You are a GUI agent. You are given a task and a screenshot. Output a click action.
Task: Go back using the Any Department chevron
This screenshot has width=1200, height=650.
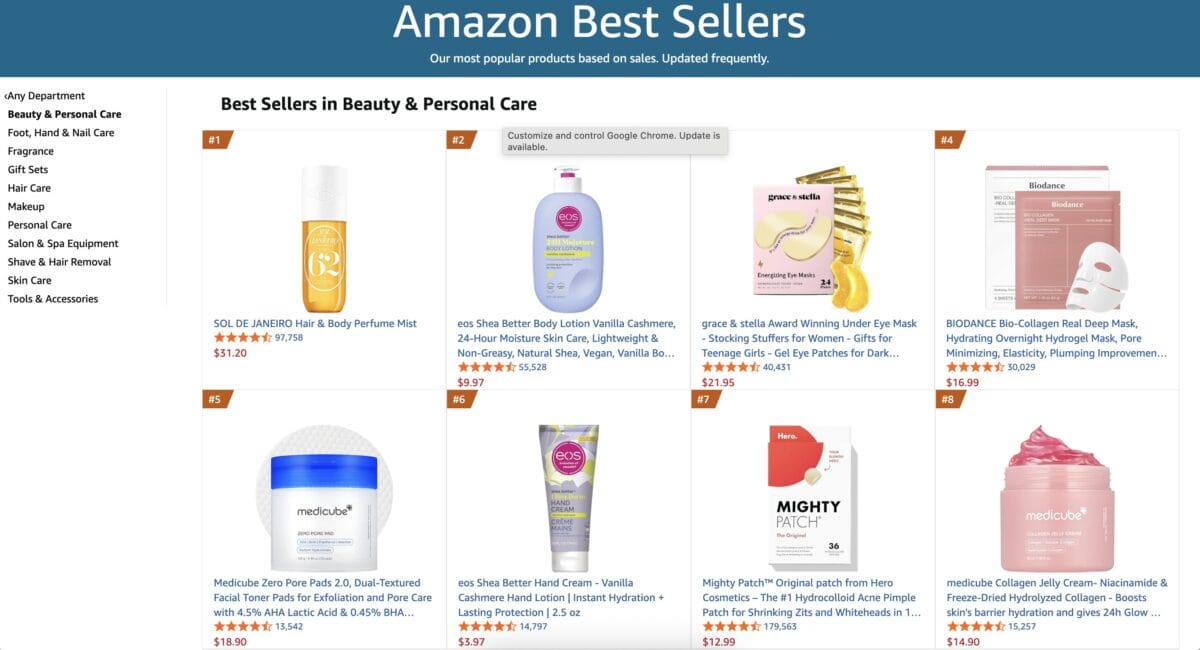coord(44,95)
